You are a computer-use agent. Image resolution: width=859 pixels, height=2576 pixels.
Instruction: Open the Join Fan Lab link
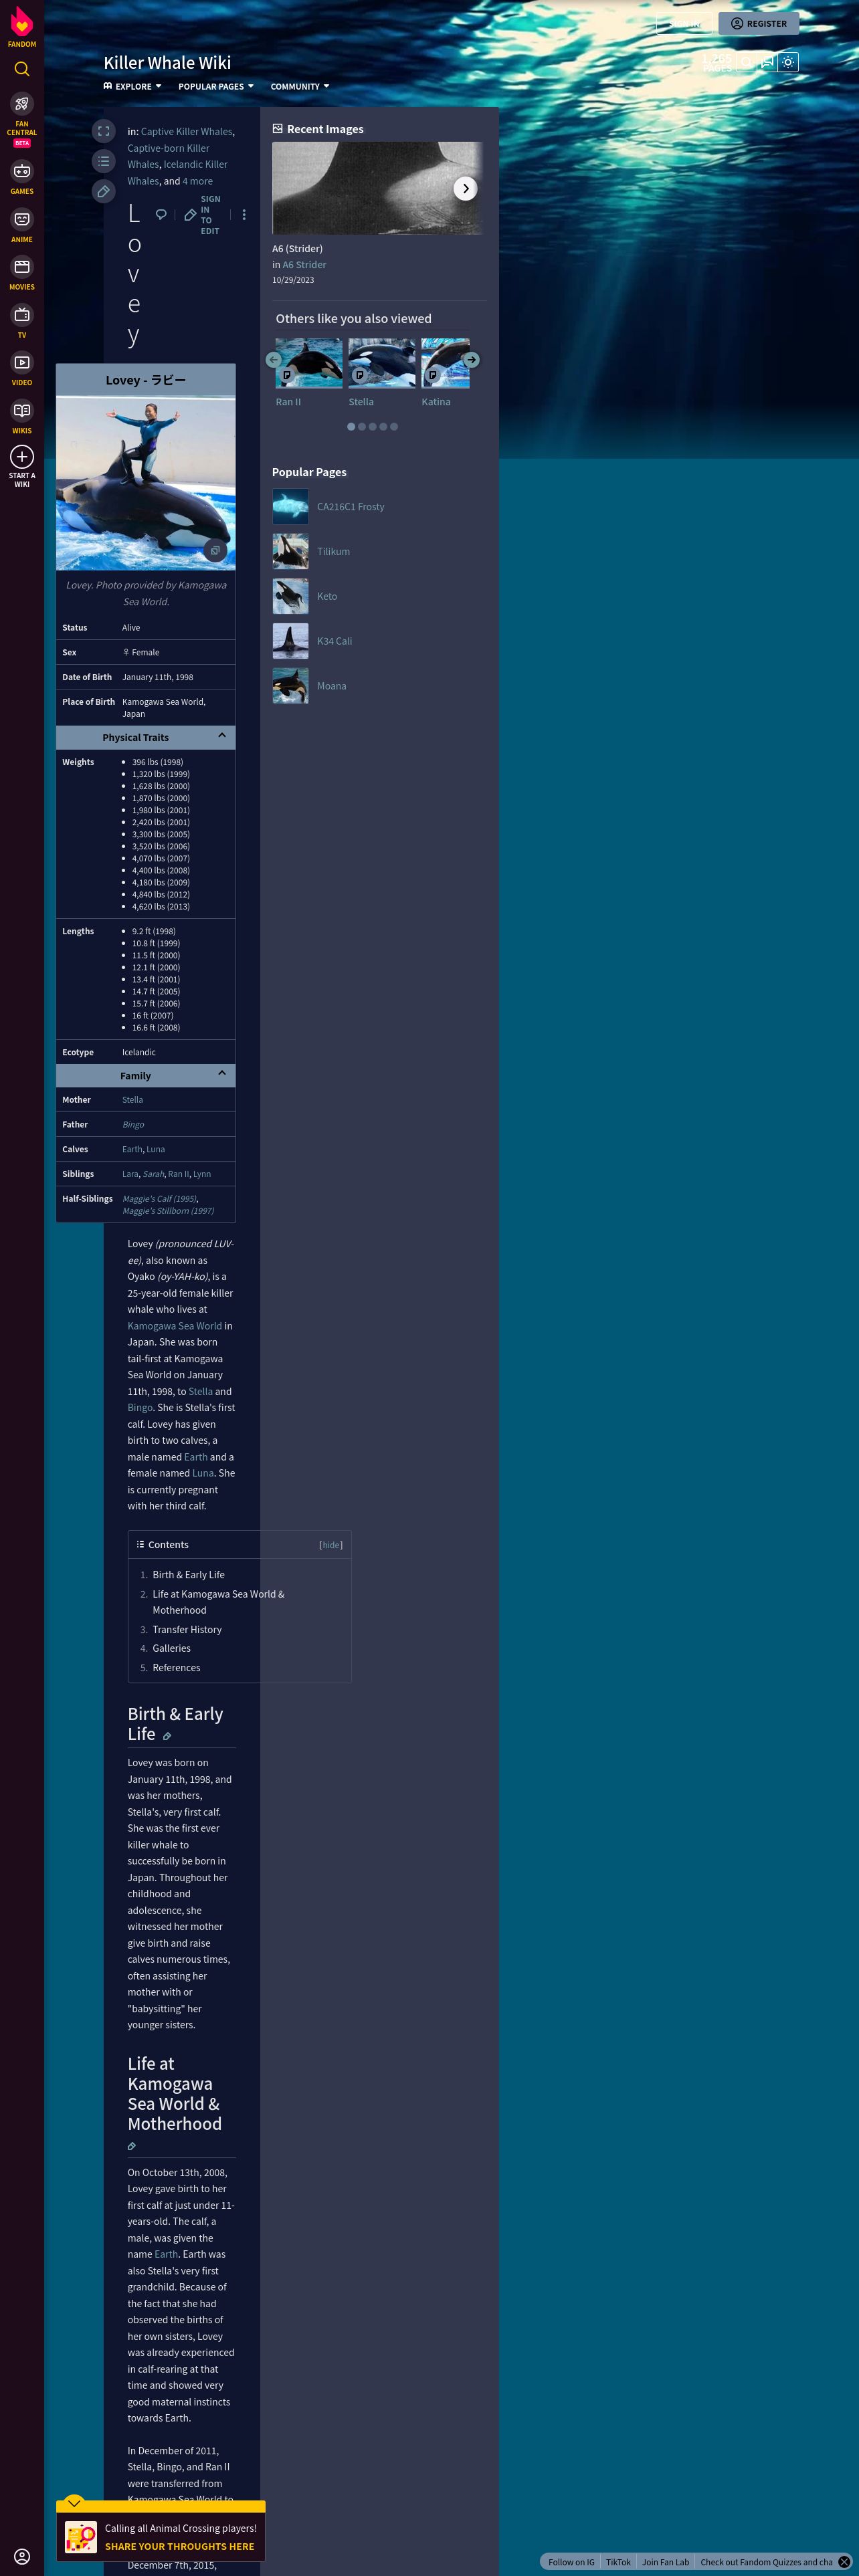pos(665,2562)
